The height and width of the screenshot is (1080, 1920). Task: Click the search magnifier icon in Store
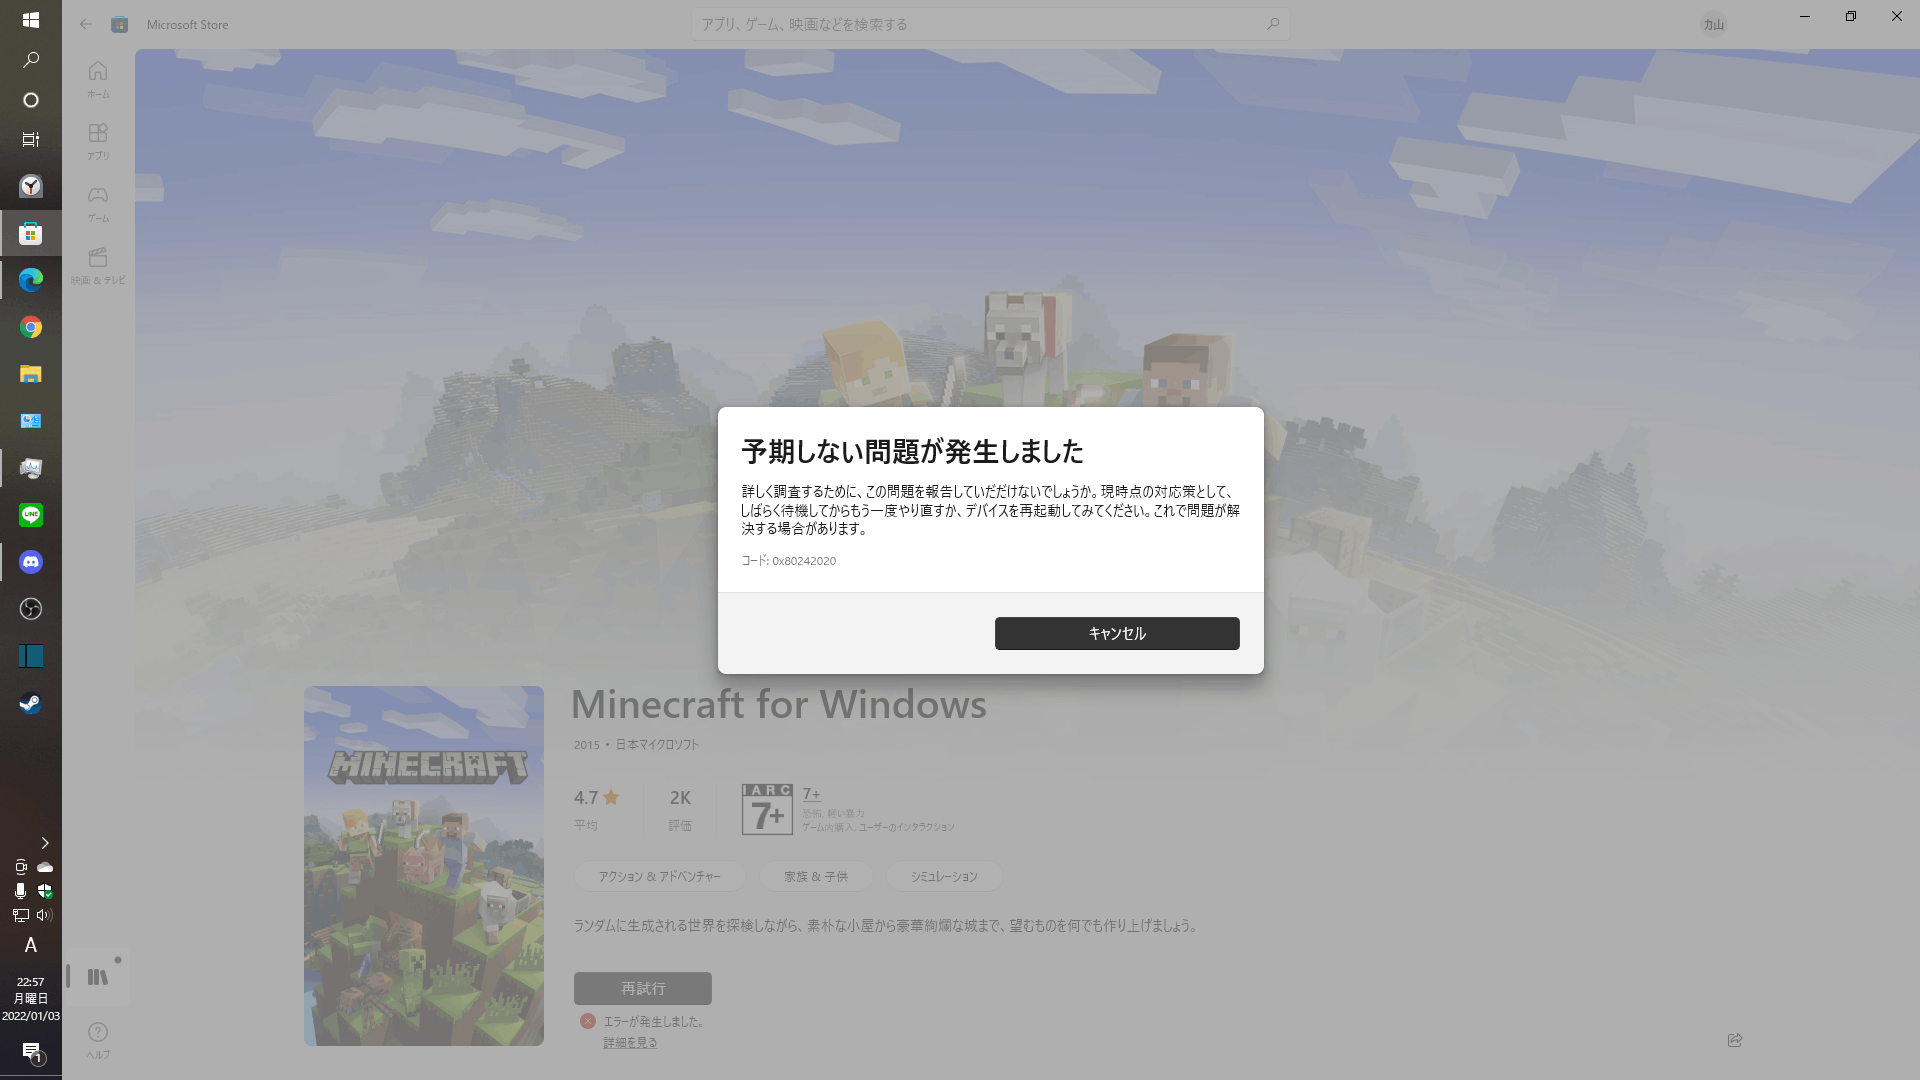1273,24
